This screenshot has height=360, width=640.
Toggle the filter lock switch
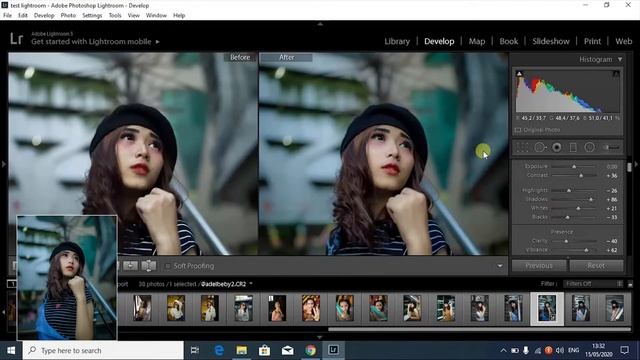(630, 284)
